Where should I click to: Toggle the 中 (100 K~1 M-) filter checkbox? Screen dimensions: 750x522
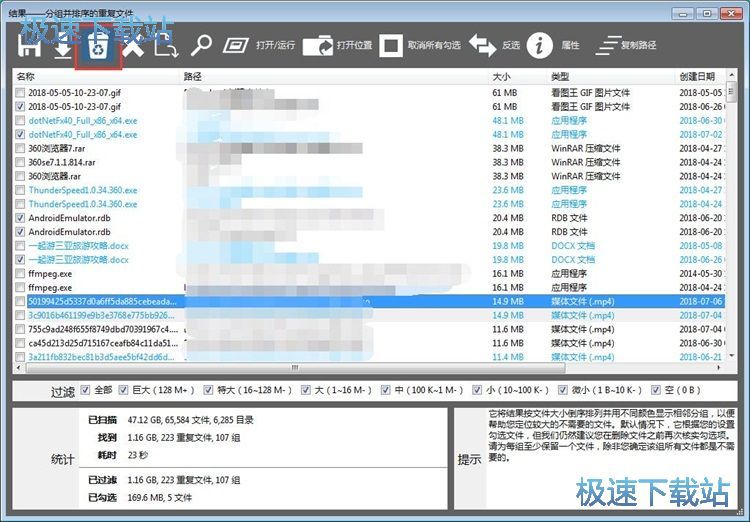tap(386, 390)
